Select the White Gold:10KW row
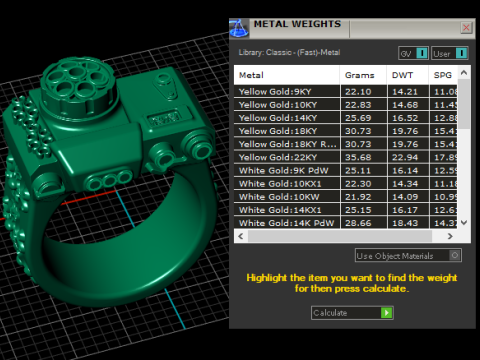 coord(346,197)
